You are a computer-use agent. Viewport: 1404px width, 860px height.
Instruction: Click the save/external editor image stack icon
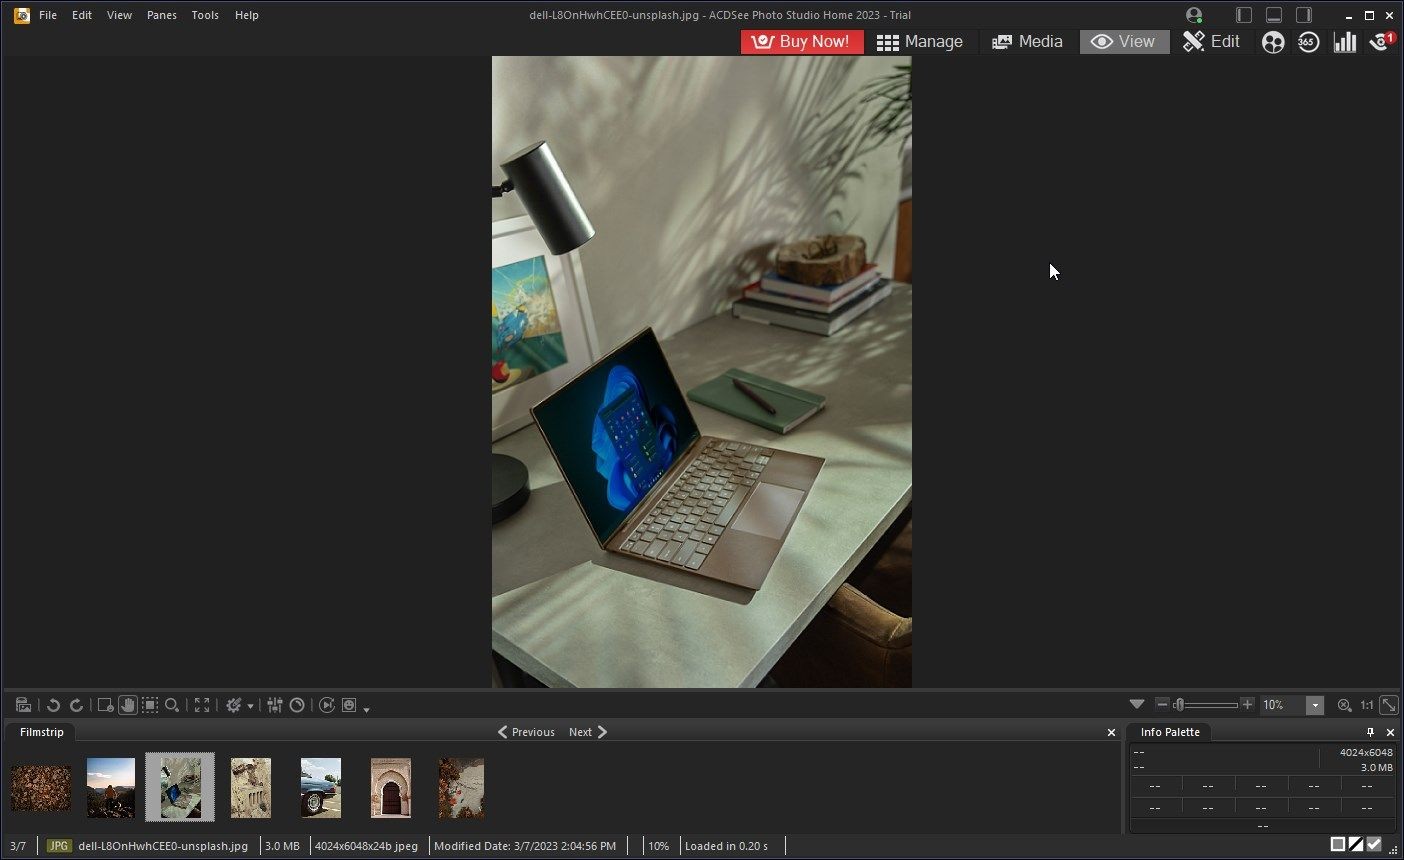tap(23, 705)
